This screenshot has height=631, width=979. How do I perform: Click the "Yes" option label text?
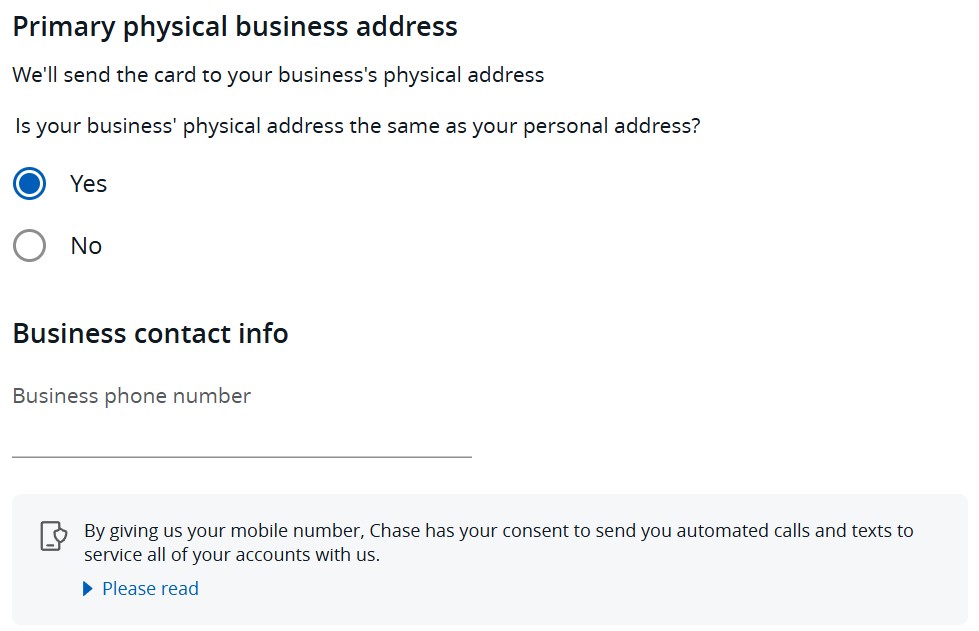(89, 184)
